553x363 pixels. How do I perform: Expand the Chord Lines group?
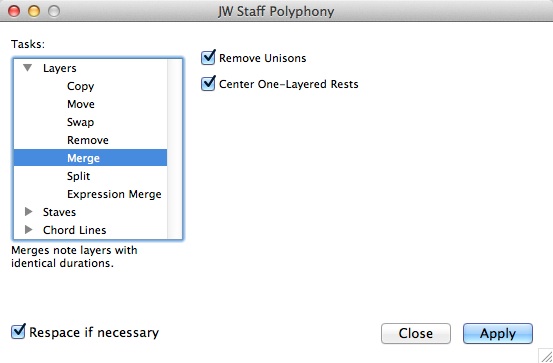[x=29, y=229]
